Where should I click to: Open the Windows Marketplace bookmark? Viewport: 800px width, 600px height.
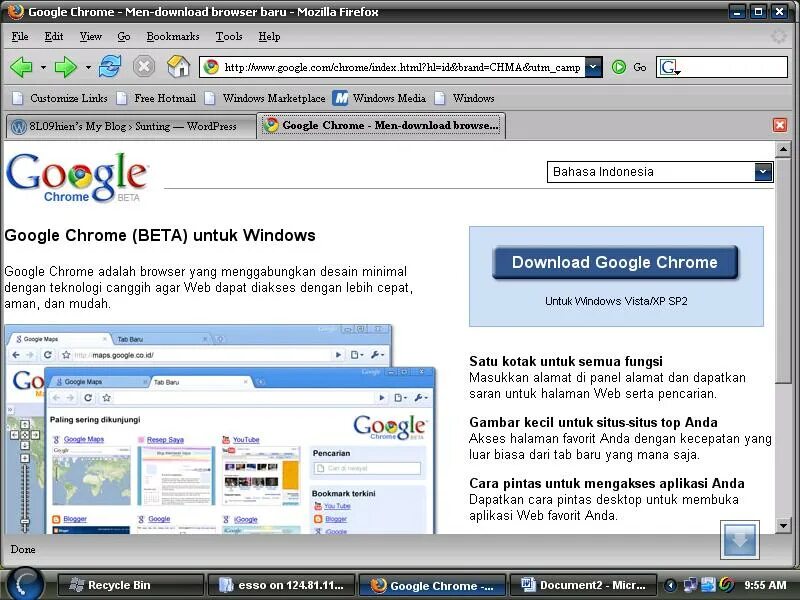point(265,98)
